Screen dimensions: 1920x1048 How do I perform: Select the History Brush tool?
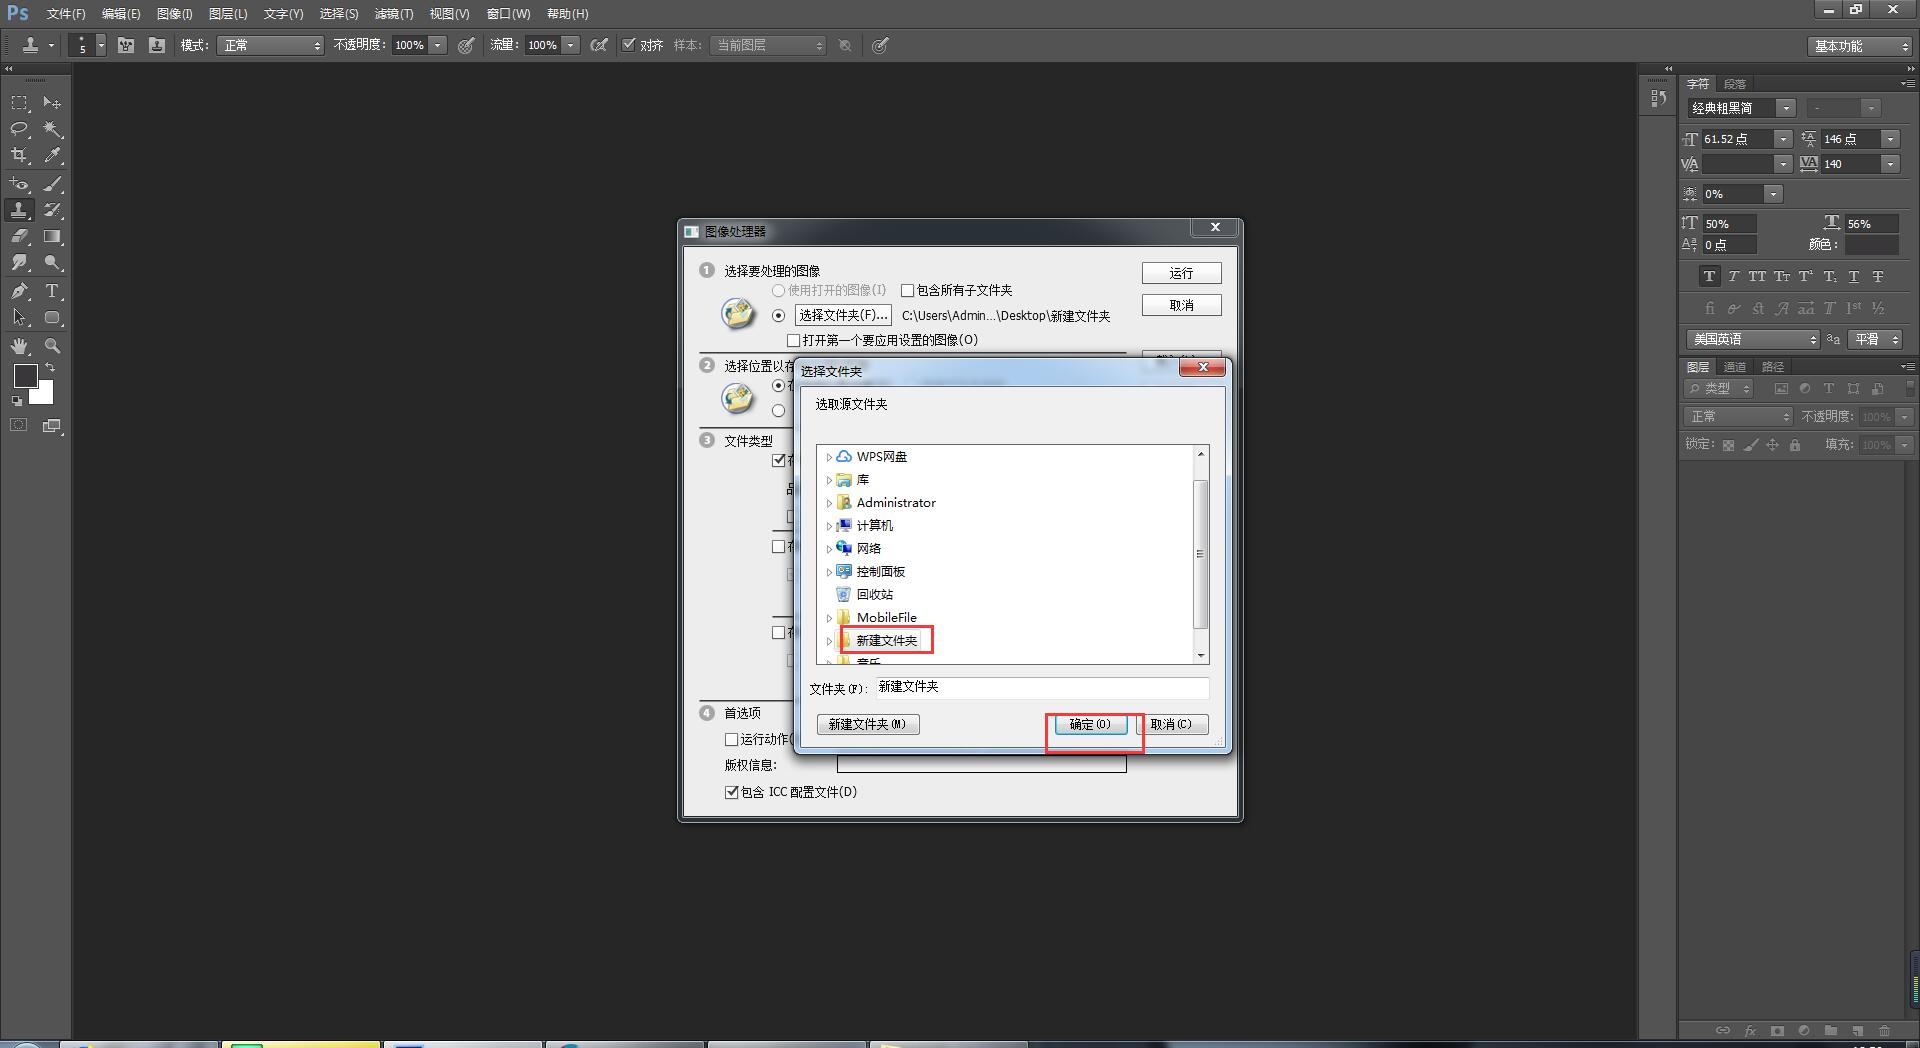pos(52,210)
